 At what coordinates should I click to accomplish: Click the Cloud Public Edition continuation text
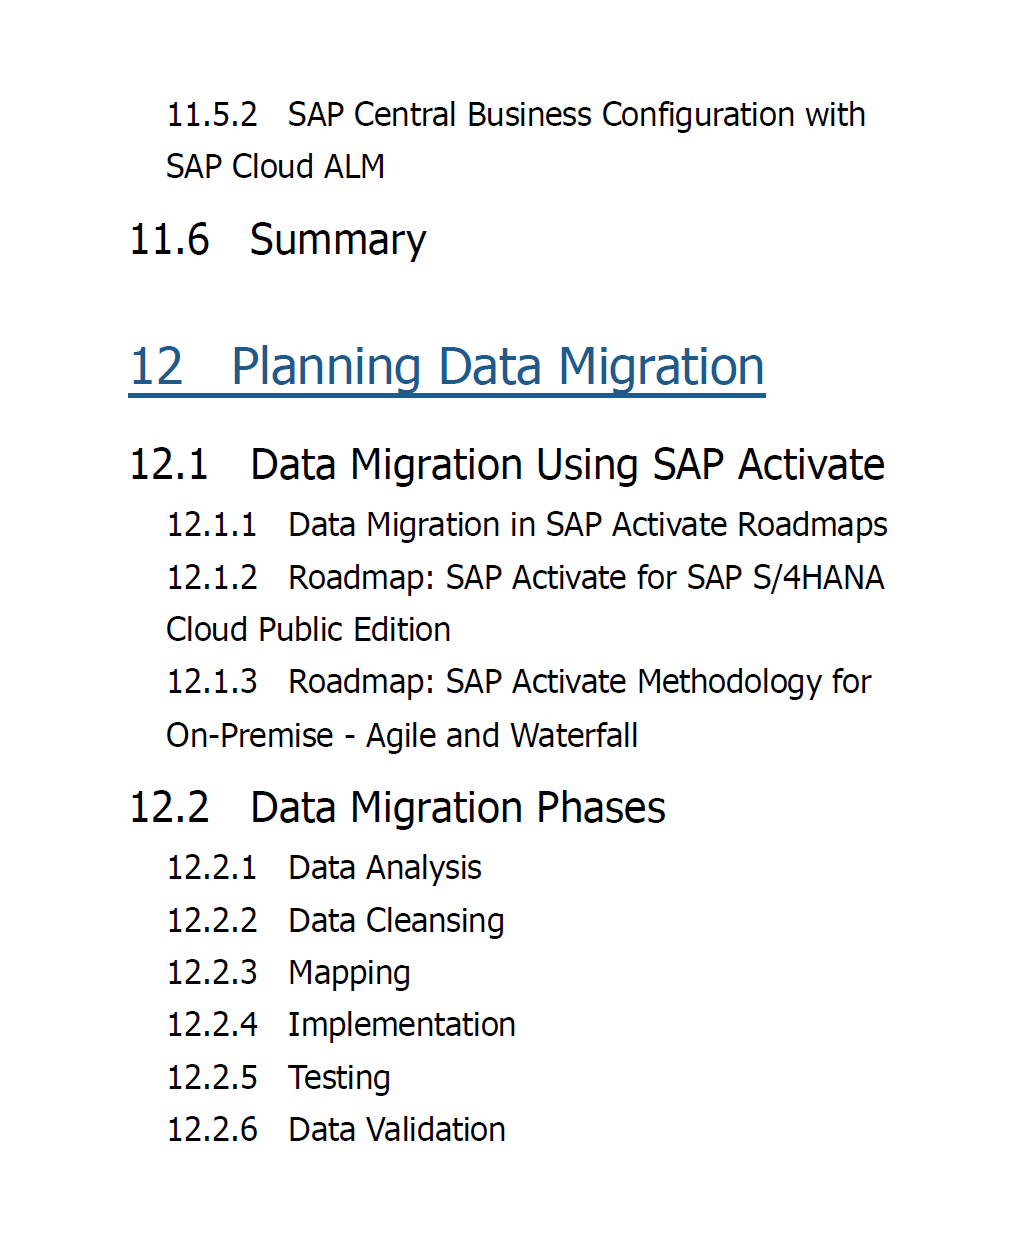pos(308,630)
